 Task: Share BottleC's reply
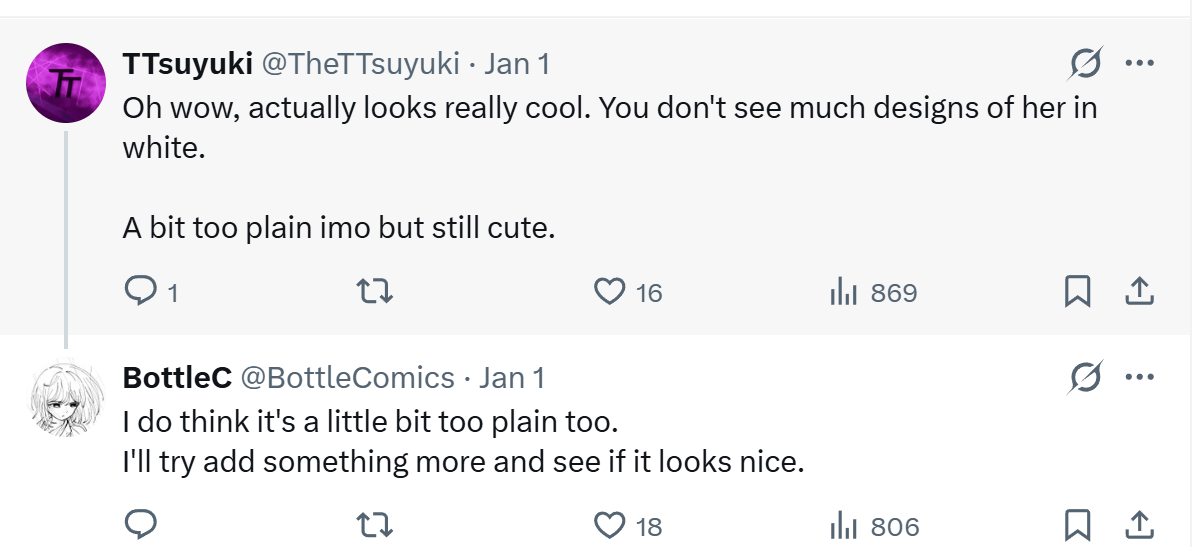1139,525
